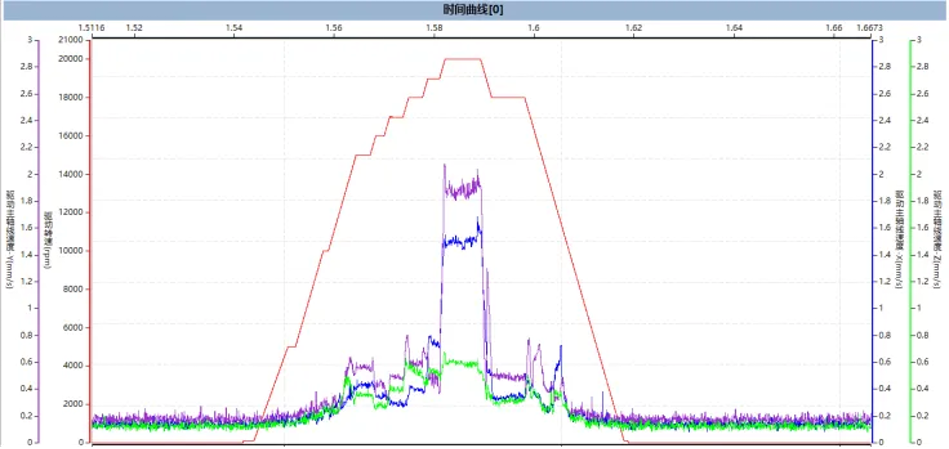The height and width of the screenshot is (449, 949).
Task: Click the blue axis vertical title text
Action: (897, 240)
